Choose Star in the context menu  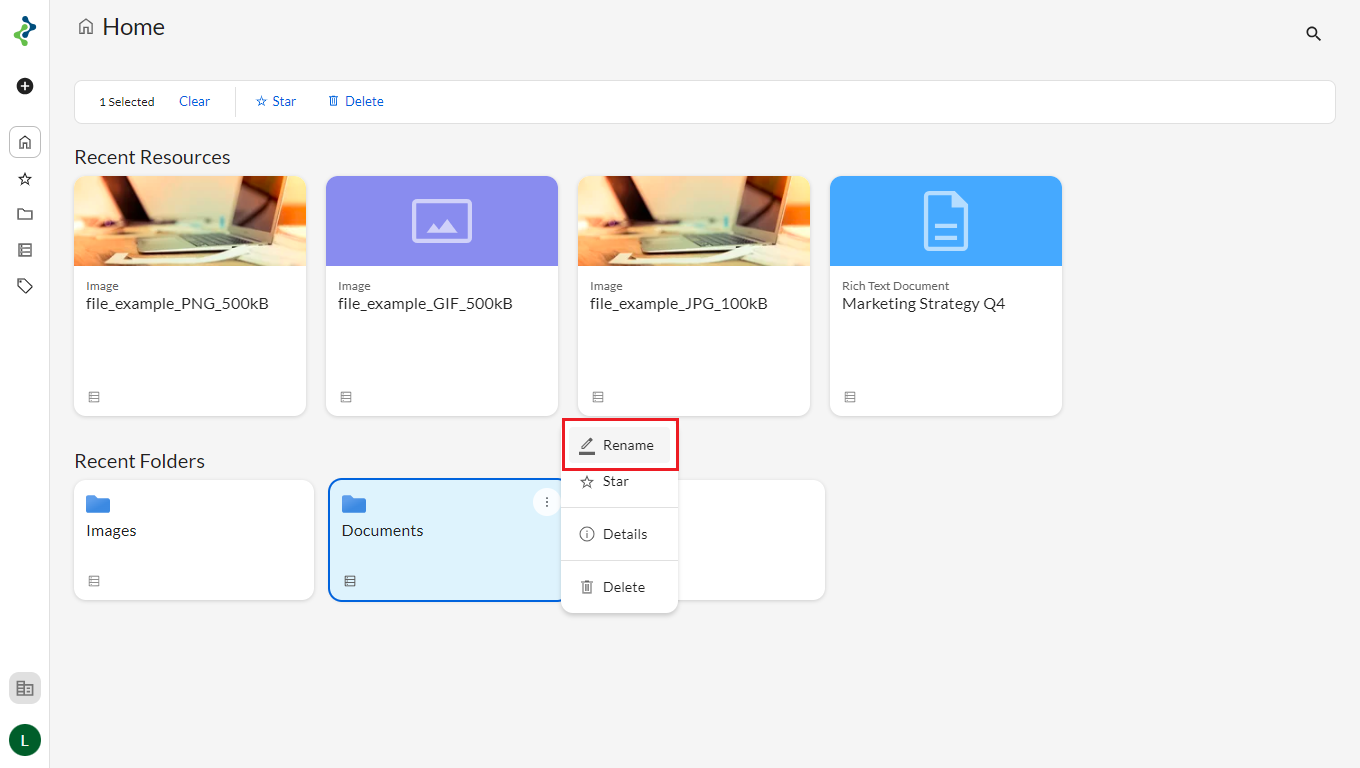pyautogui.click(x=615, y=481)
